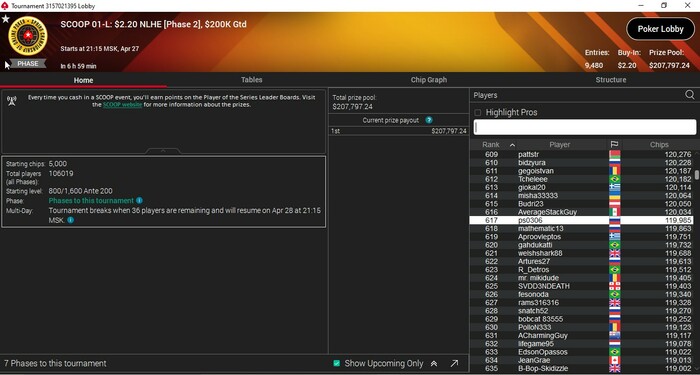Screen dimensions: 700x375
Task: Select player mathematic13 row
Action: tap(581, 229)
